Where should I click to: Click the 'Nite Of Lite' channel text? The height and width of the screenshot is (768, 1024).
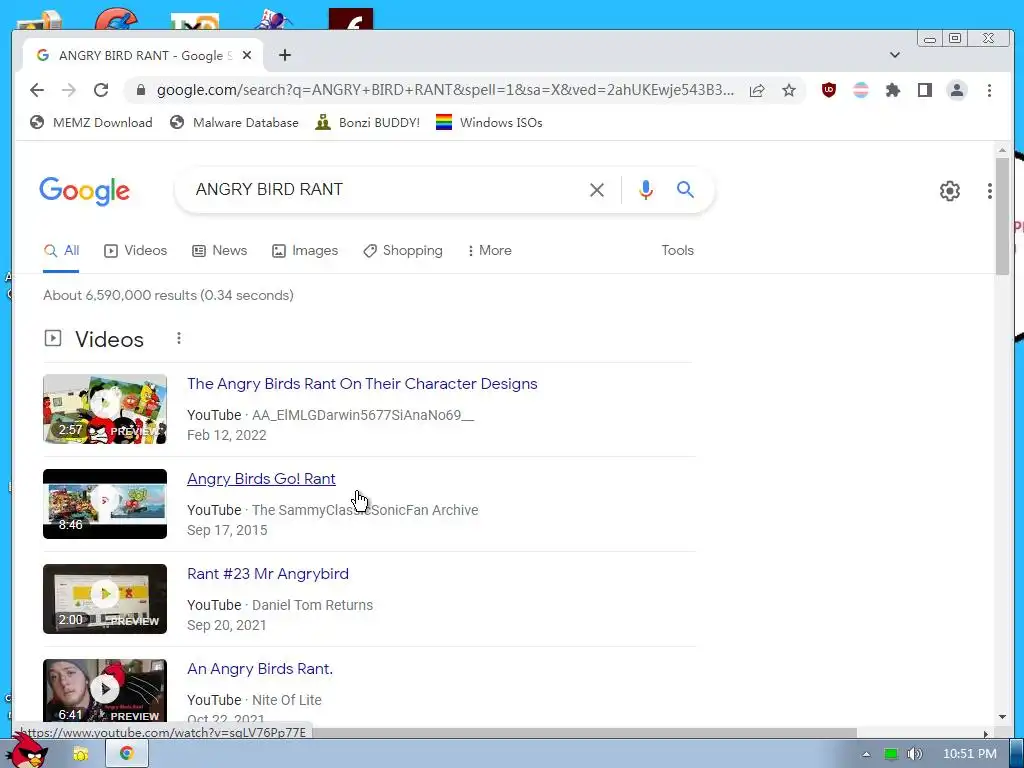click(287, 700)
